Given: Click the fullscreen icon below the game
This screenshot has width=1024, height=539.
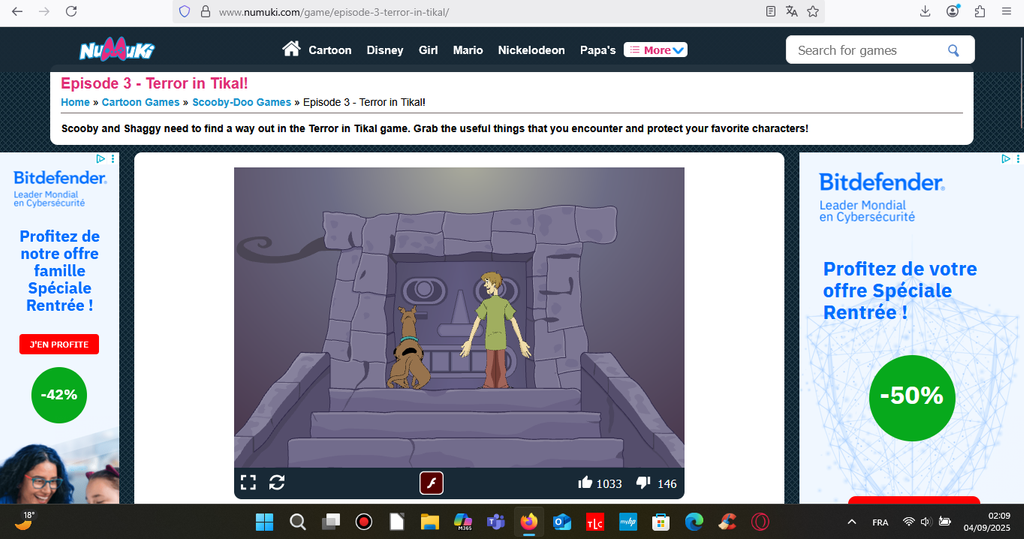Looking at the screenshot, I should 248,483.
